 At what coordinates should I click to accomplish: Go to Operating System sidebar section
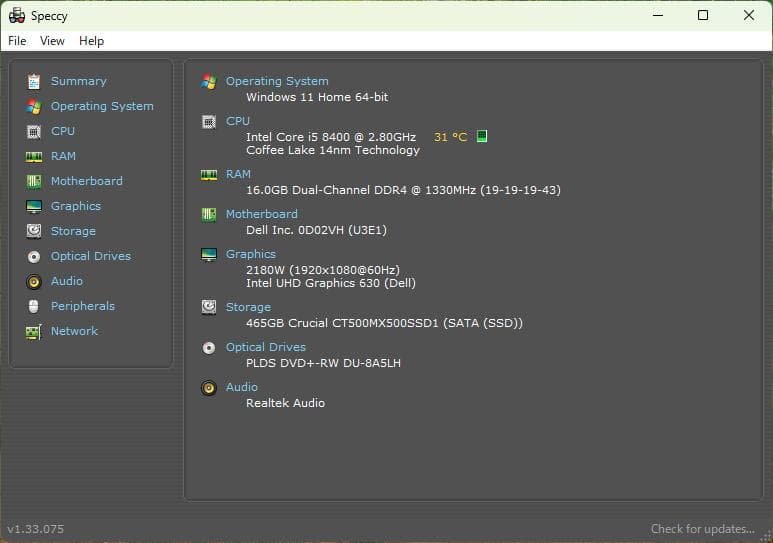pyautogui.click(x=102, y=106)
